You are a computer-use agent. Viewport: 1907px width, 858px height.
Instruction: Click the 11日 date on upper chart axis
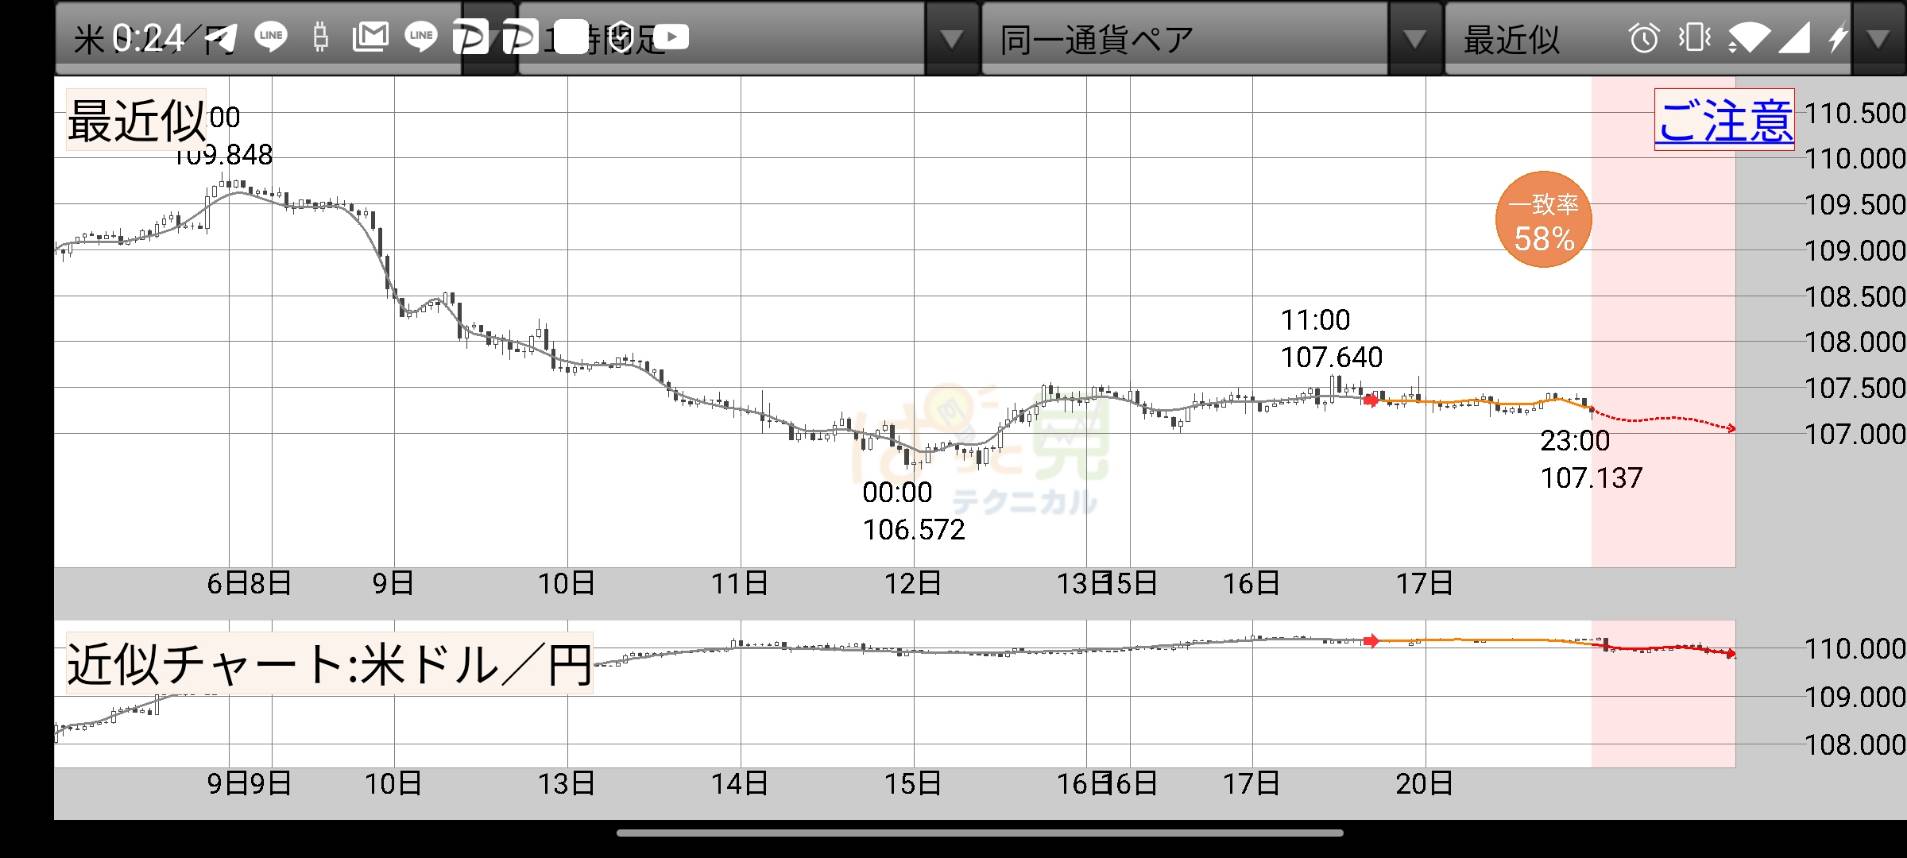pyautogui.click(x=739, y=583)
